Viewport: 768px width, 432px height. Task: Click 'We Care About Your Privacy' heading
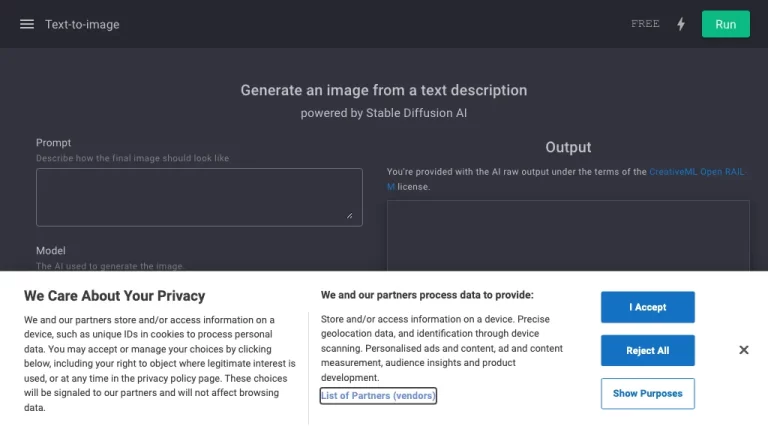[x=114, y=296]
